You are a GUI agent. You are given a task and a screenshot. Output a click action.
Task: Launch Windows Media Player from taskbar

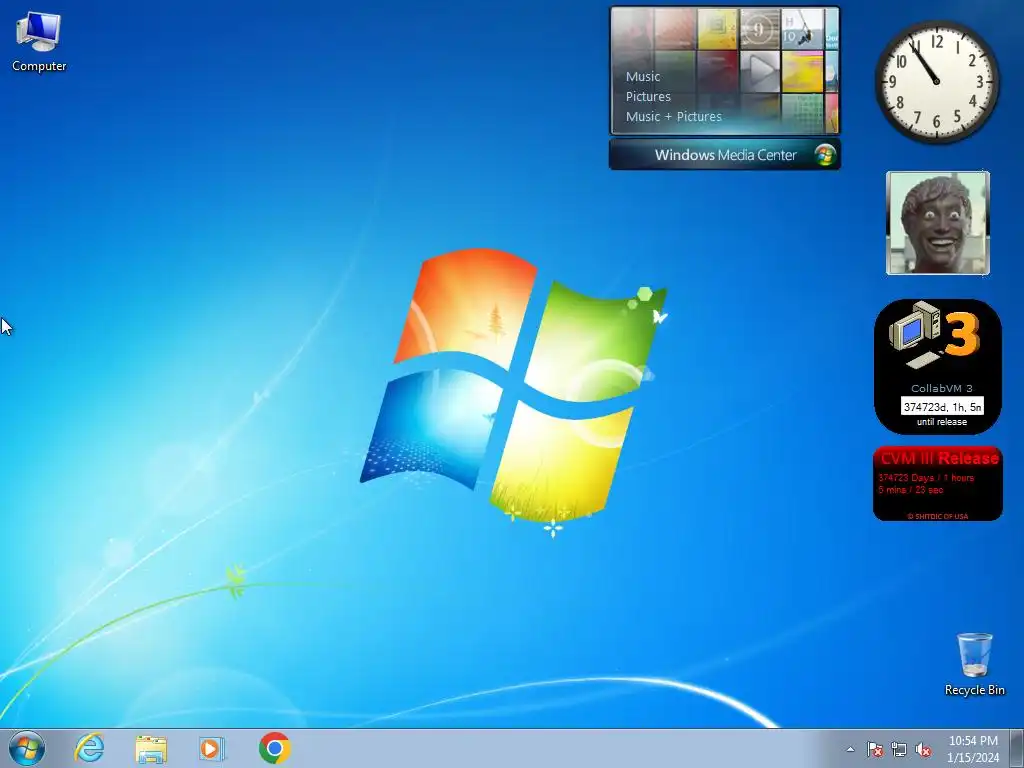coord(212,748)
